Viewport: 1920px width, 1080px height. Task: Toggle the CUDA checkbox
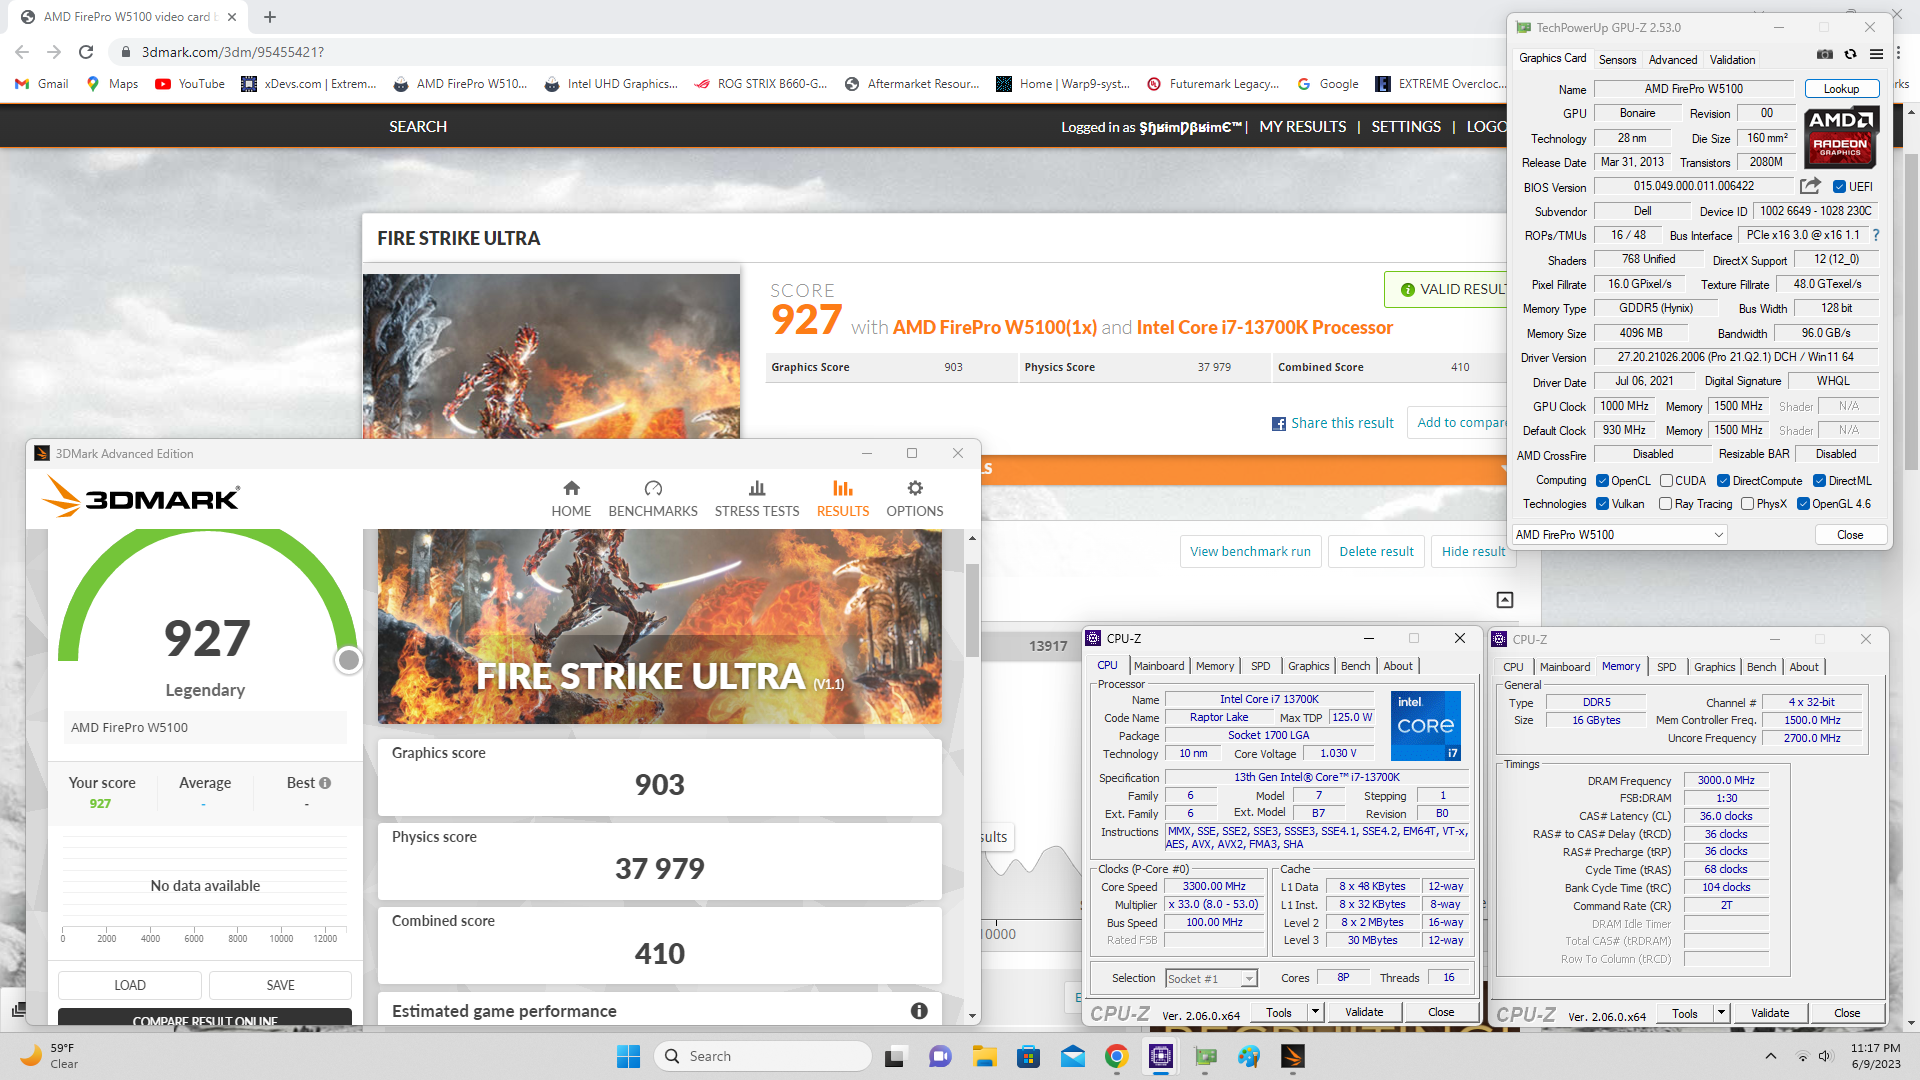click(x=1666, y=481)
